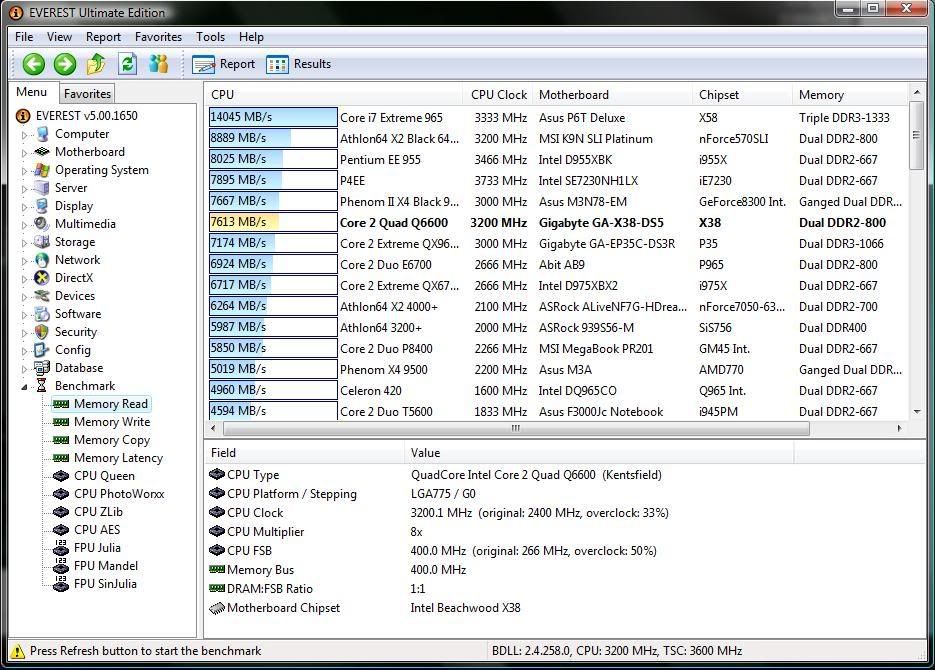Click the green Forward arrow toolbar icon
Image resolution: width=935 pixels, height=670 pixels.
[65, 64]
